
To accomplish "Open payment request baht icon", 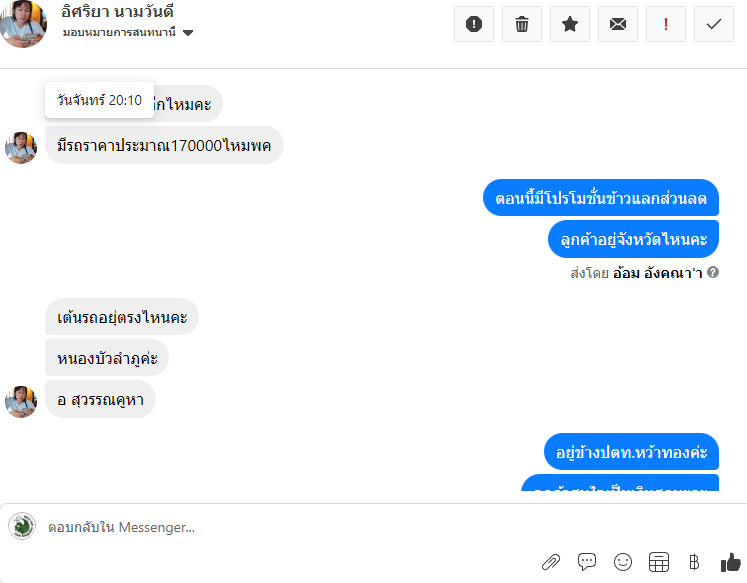I will click(695, 562).
